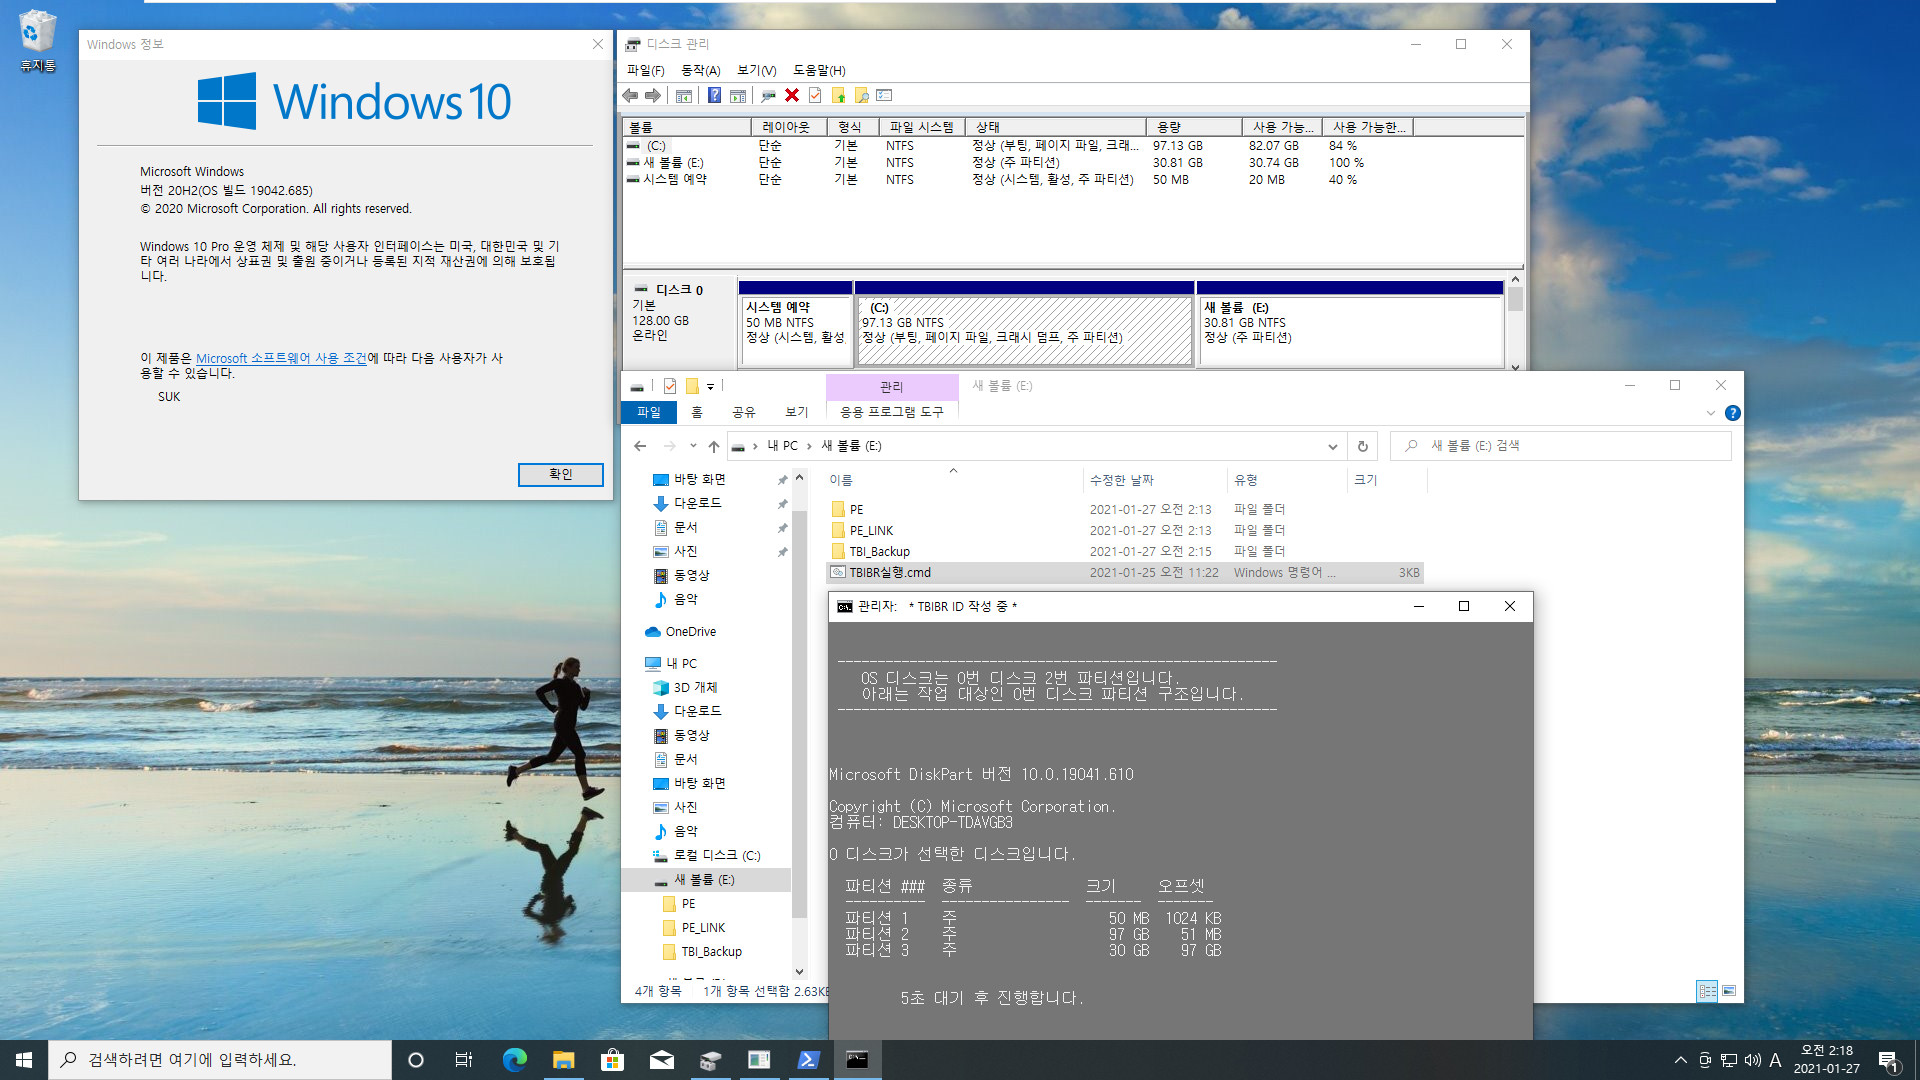This screenshot has width=1920, height=1080.
Task: Go up one folder in File Explorer
Action: coord(713,446)
